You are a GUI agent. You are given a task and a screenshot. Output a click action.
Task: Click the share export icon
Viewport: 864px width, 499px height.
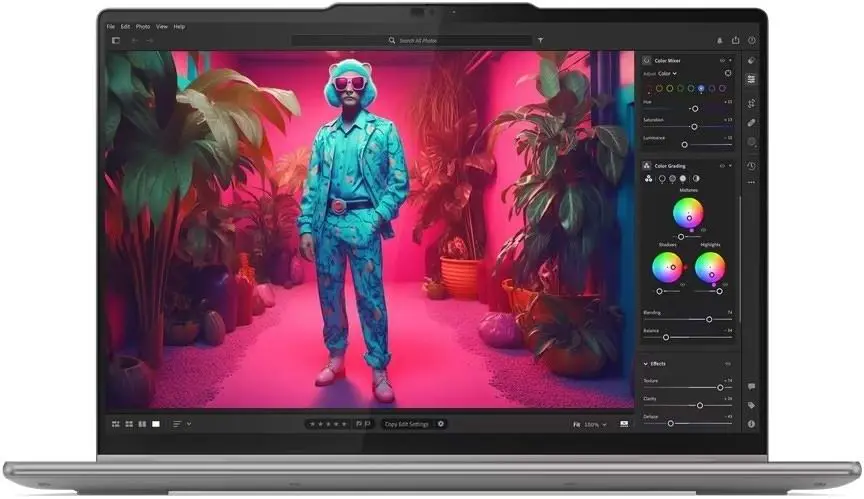click(736, 40)
